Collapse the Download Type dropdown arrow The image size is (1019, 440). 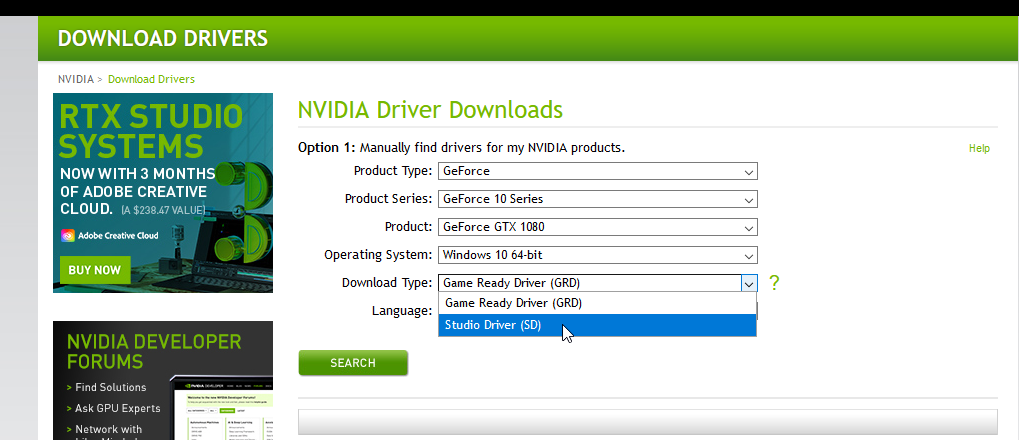pyautogui.click(x=748, y=283)
